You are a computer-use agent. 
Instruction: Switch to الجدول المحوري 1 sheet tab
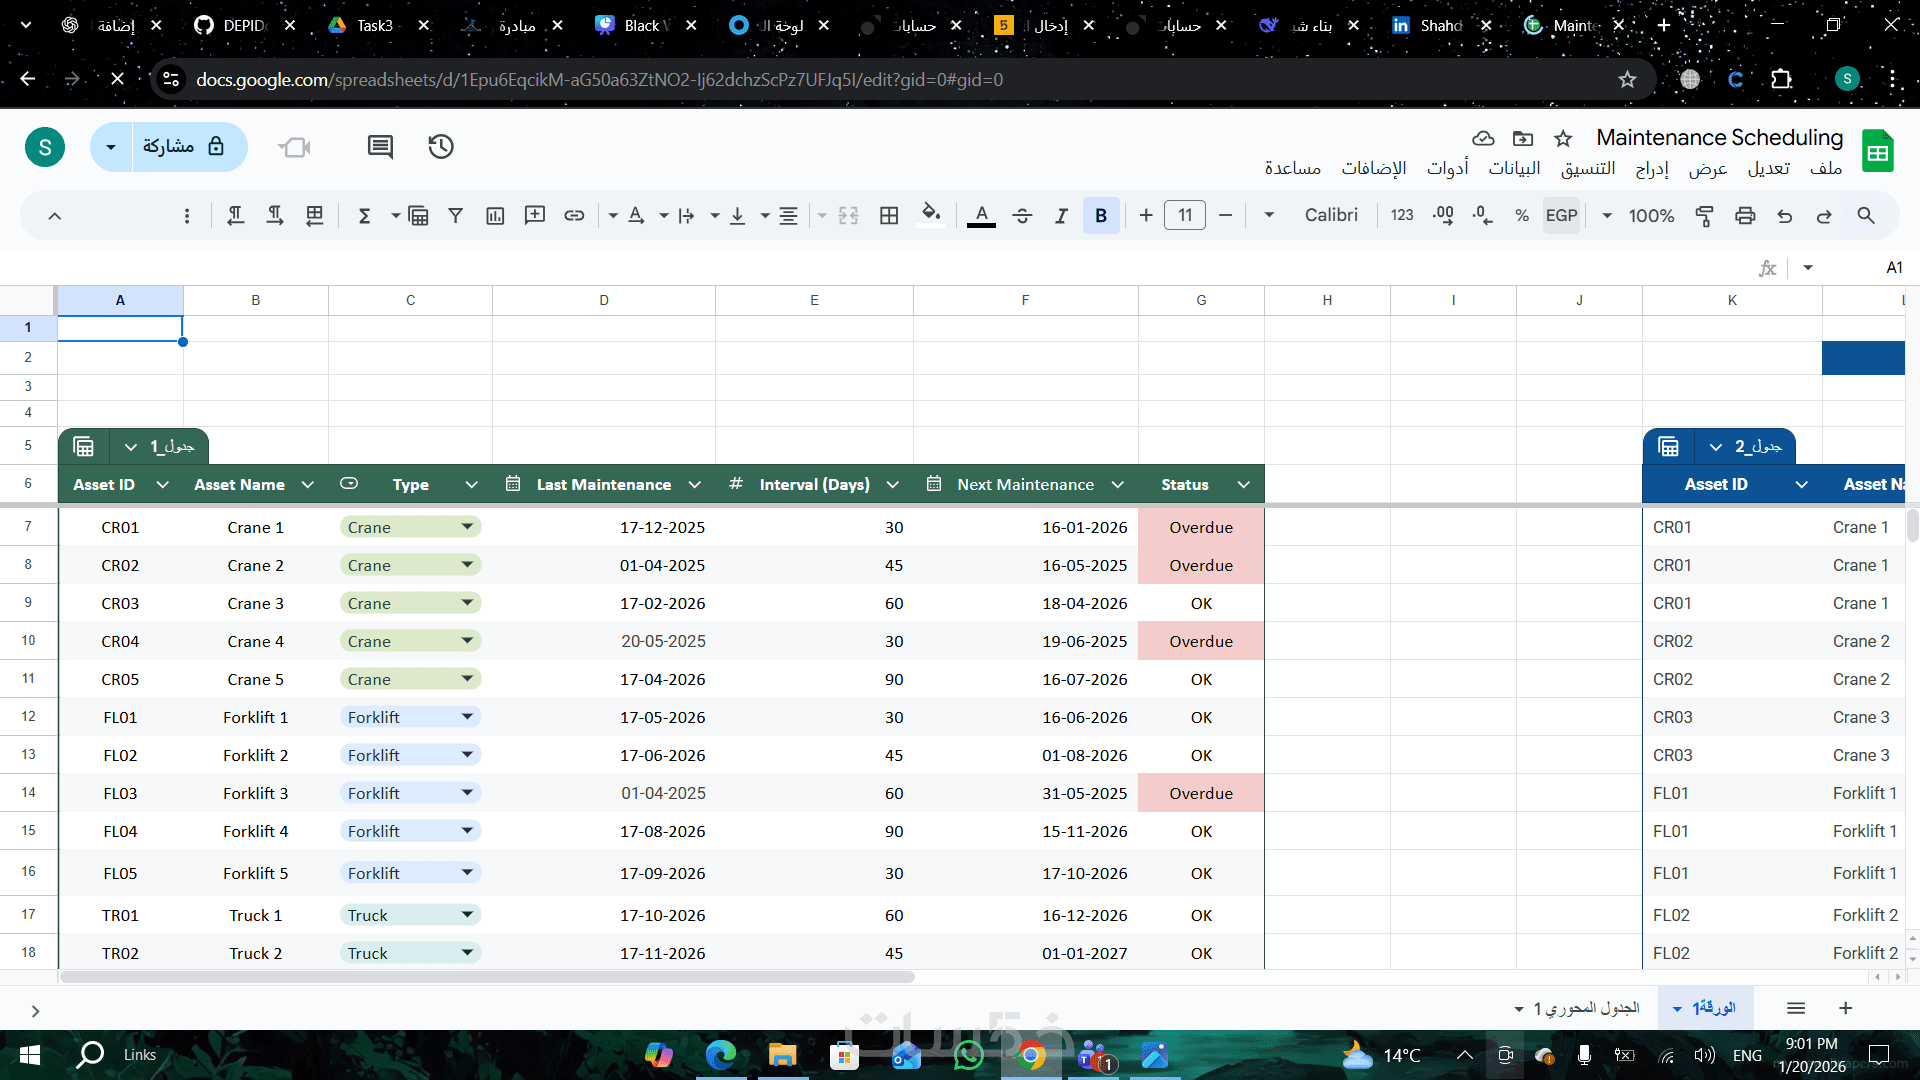[x=1586, y=1008]
